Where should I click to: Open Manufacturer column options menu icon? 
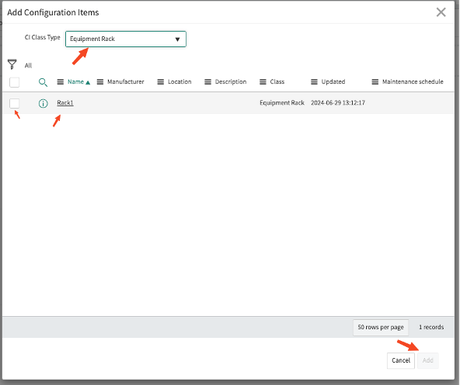click(100, 82)
